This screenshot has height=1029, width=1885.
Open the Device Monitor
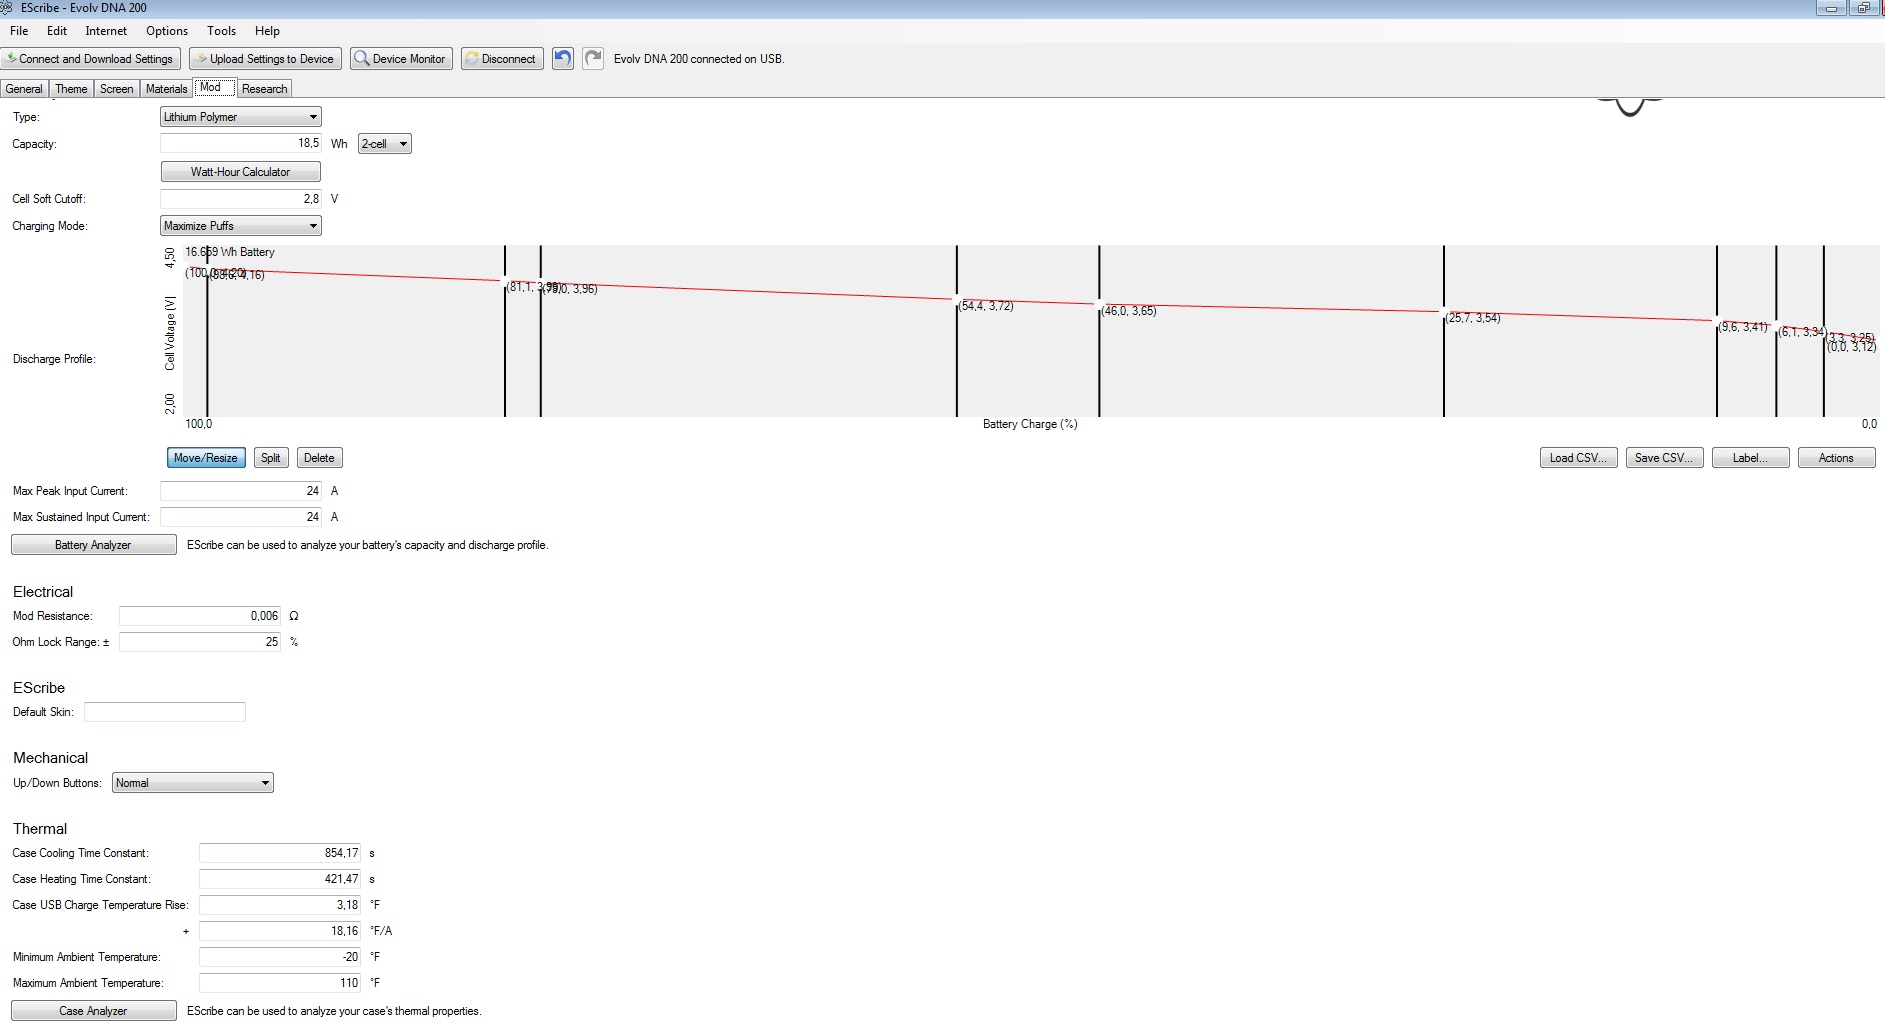coord(401,59)
